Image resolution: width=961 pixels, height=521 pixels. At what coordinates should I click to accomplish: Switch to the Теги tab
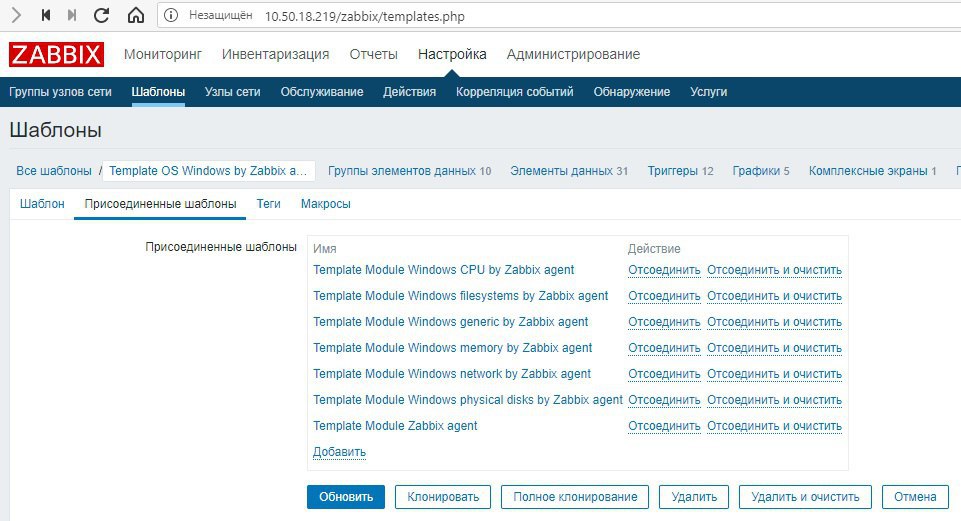(x=268, y=204)
